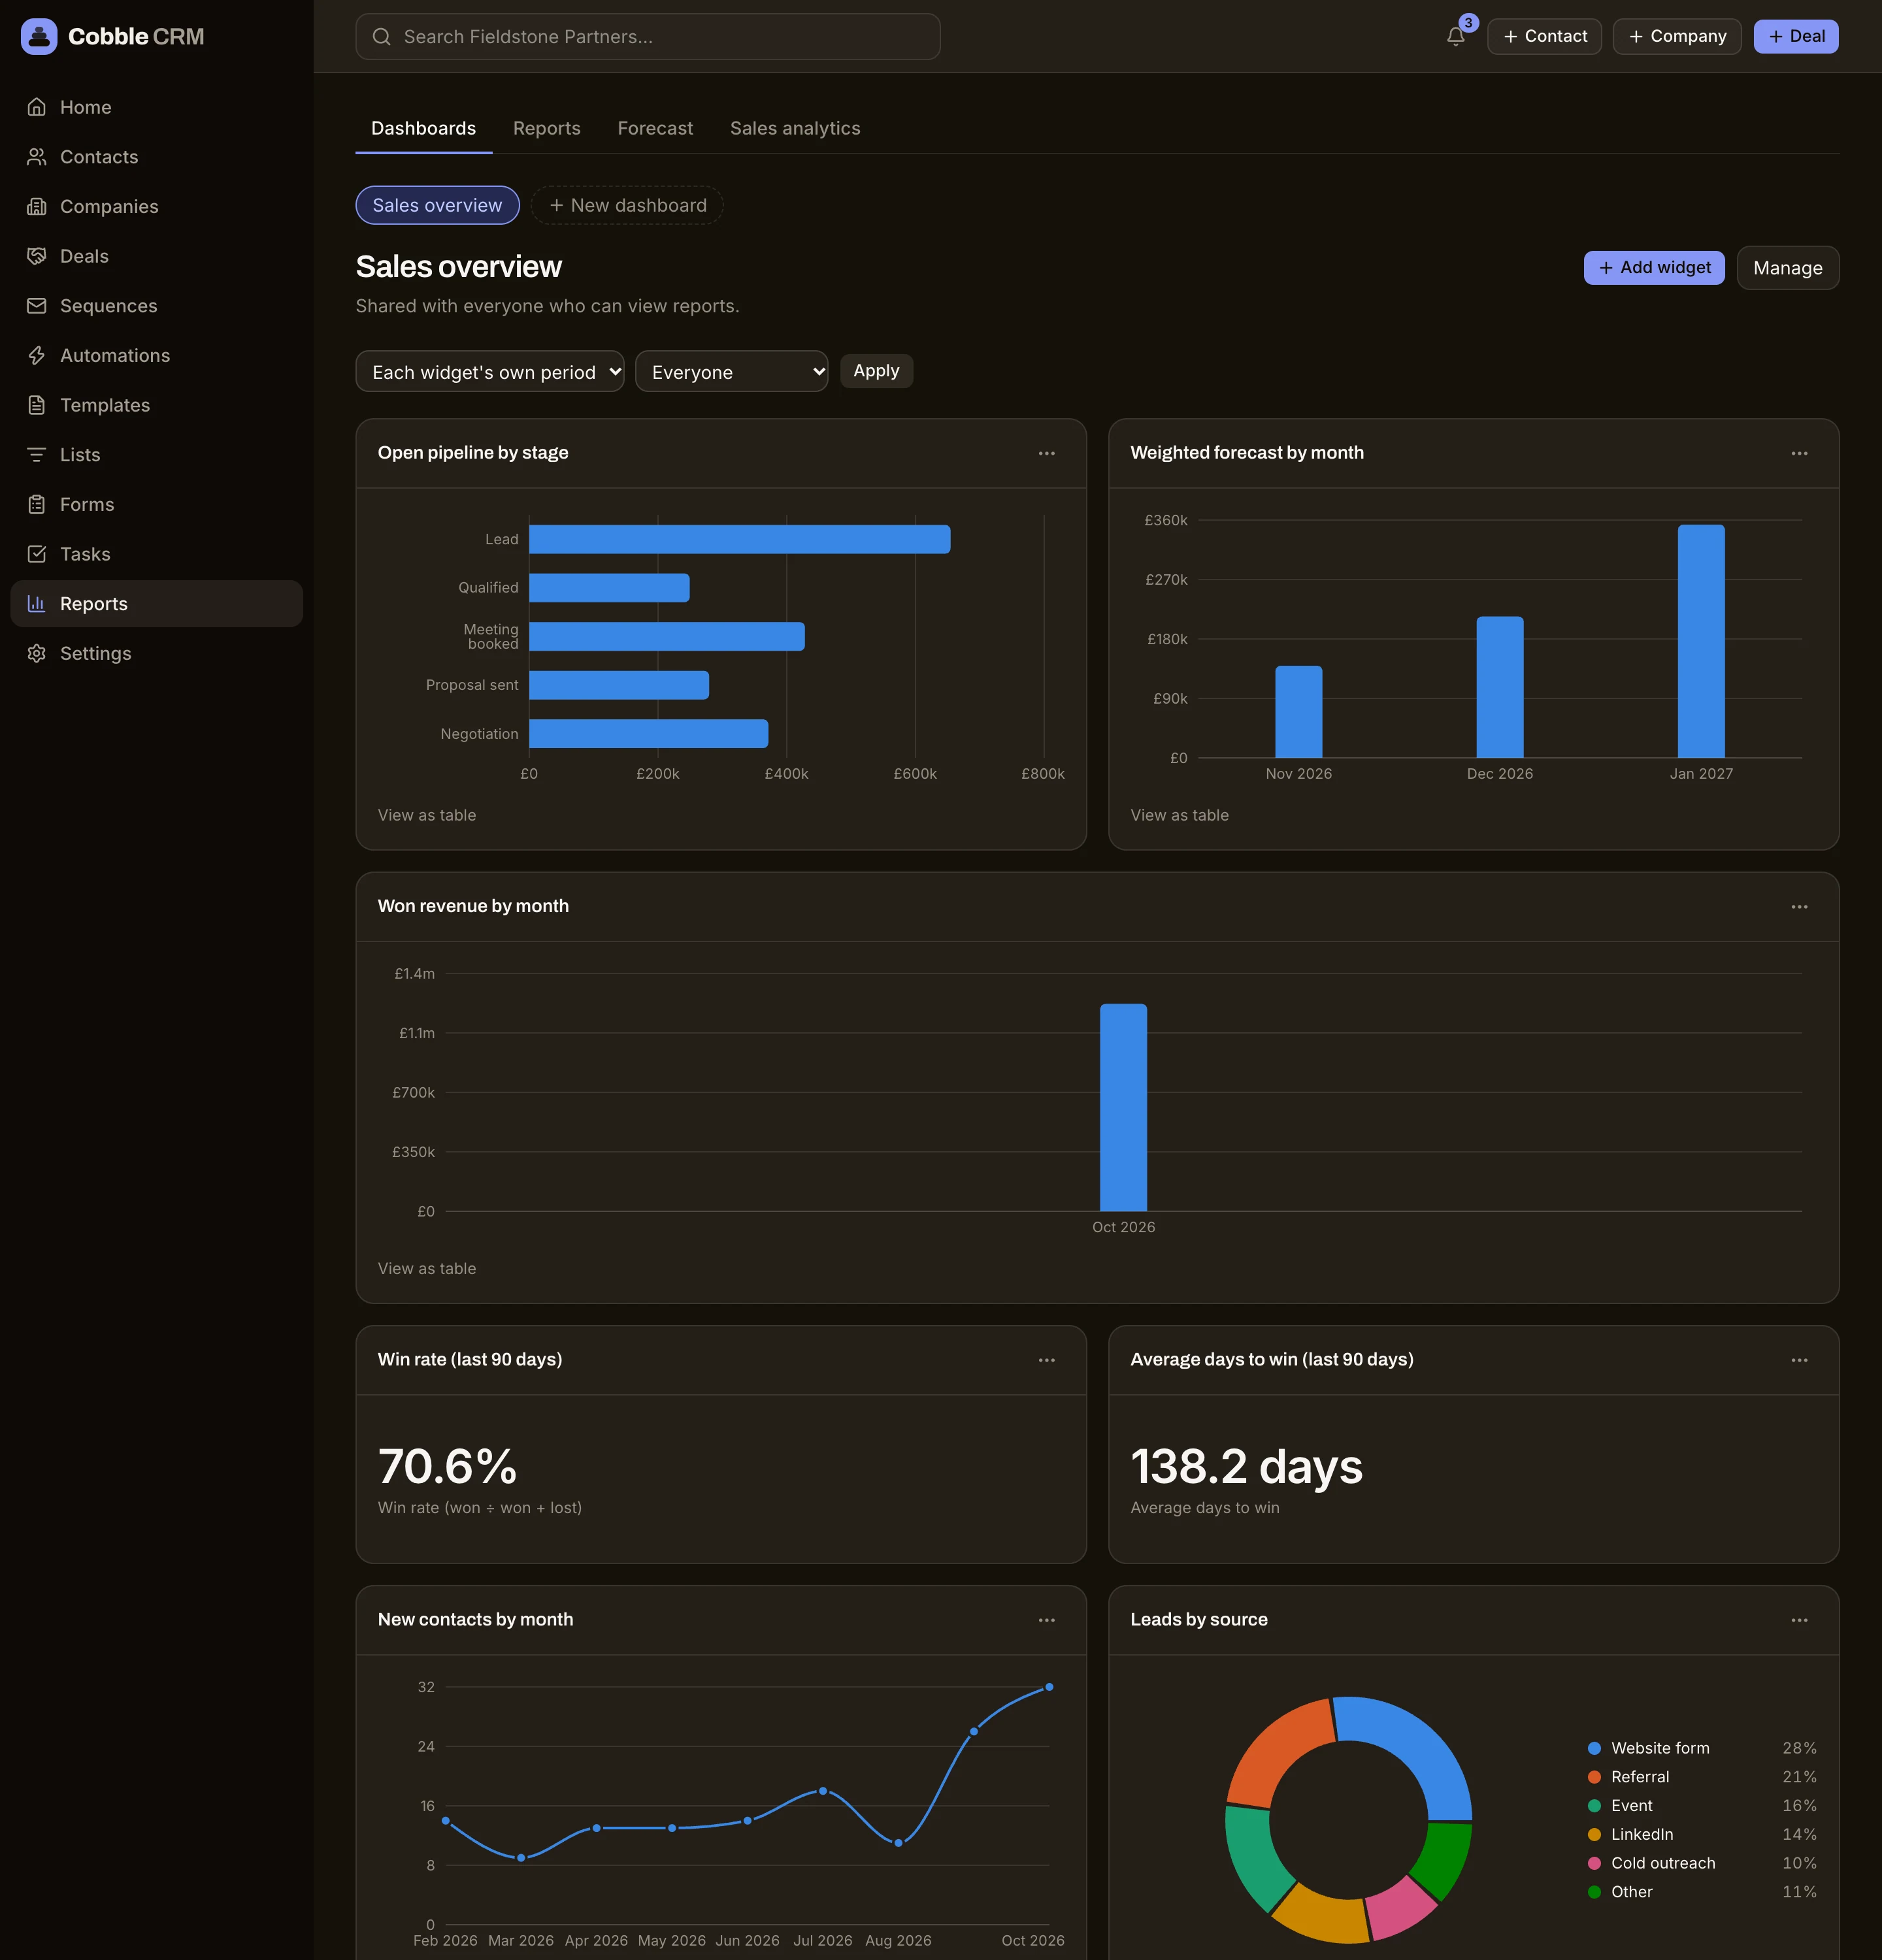
Task: Click the Cobble CRM logo icon
Action: coord(39,37)
